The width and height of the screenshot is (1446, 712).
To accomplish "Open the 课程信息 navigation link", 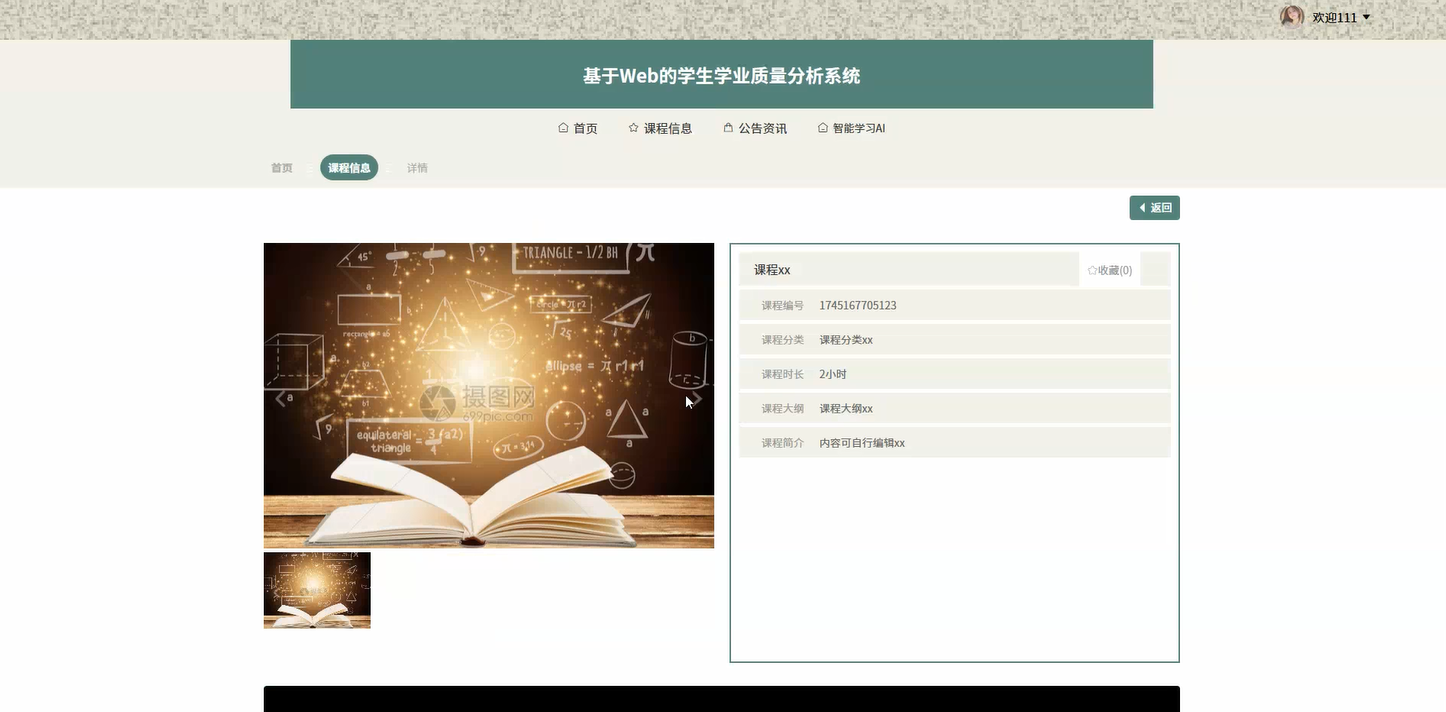I will point(666,127).
